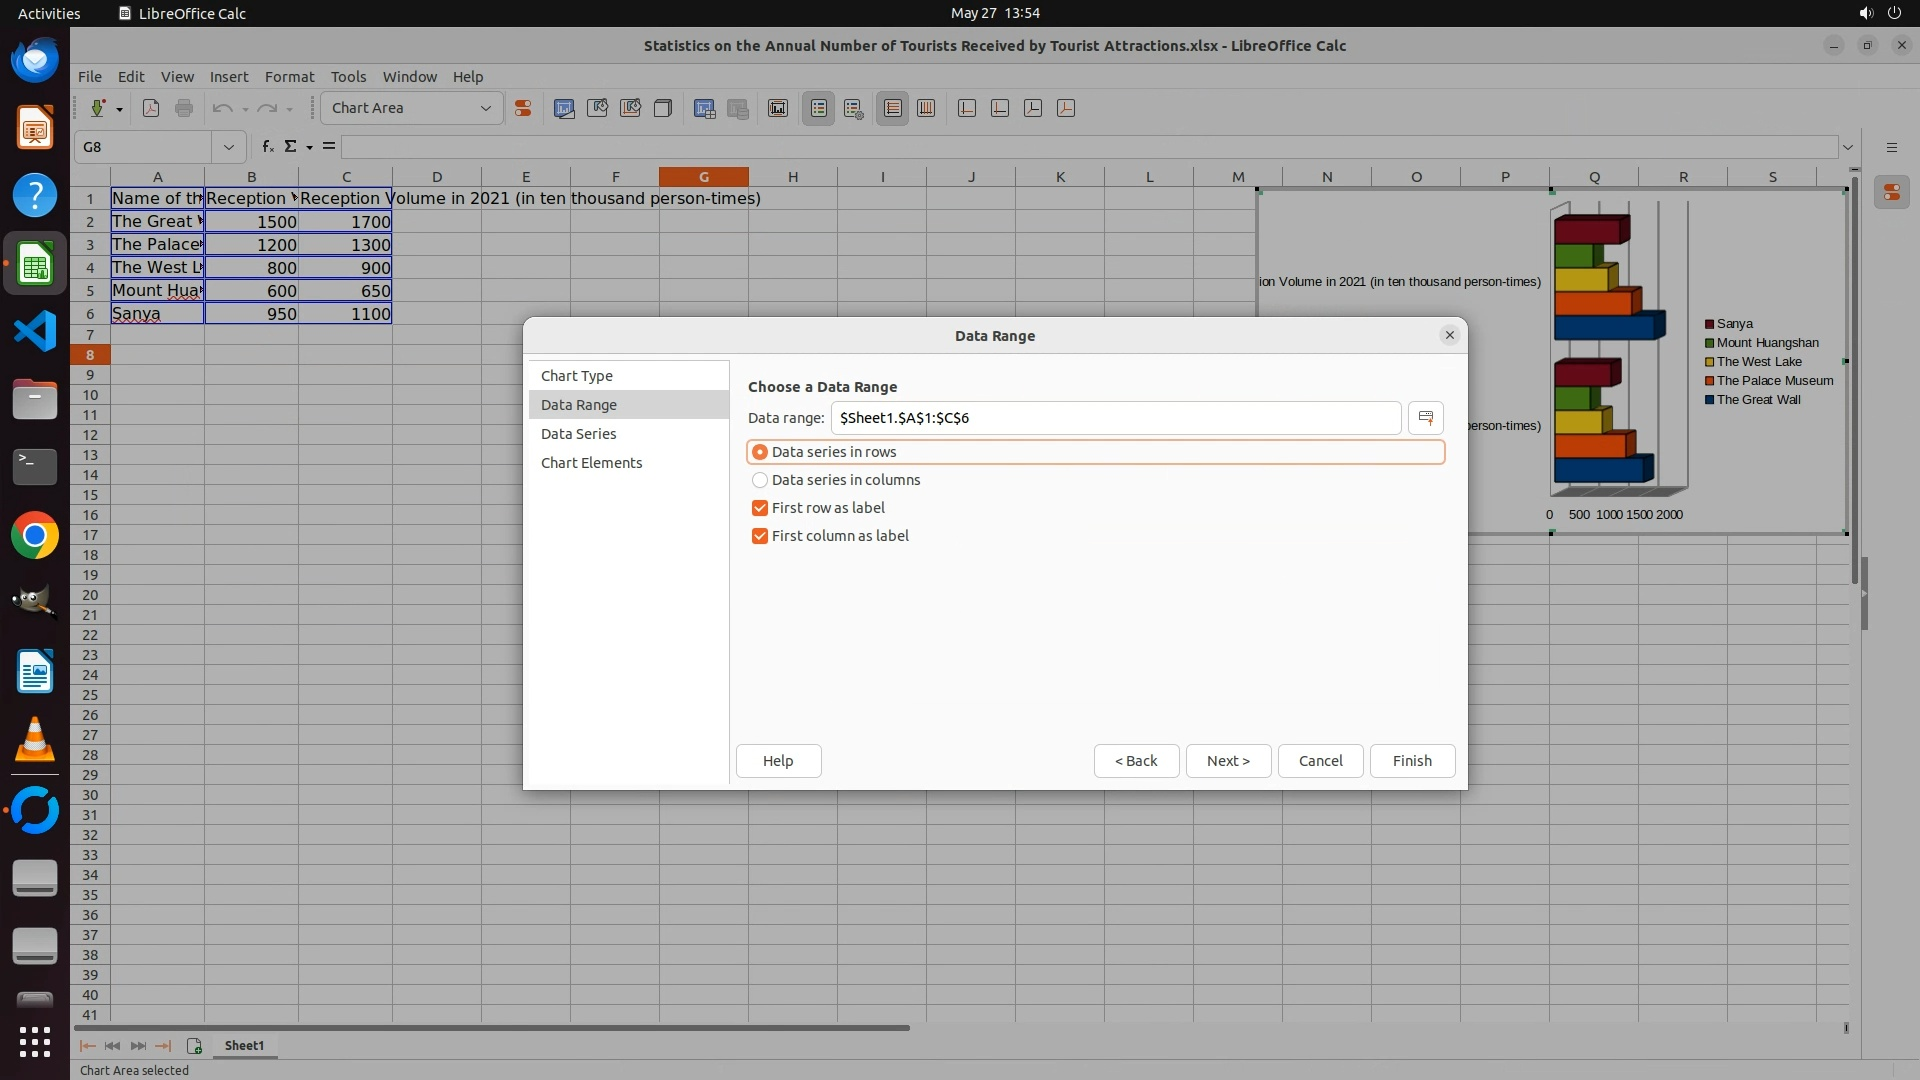The image size is (1920, 1080).
Task: Toggle Legend On/Off toolbar icon
Action: (818, 108)
